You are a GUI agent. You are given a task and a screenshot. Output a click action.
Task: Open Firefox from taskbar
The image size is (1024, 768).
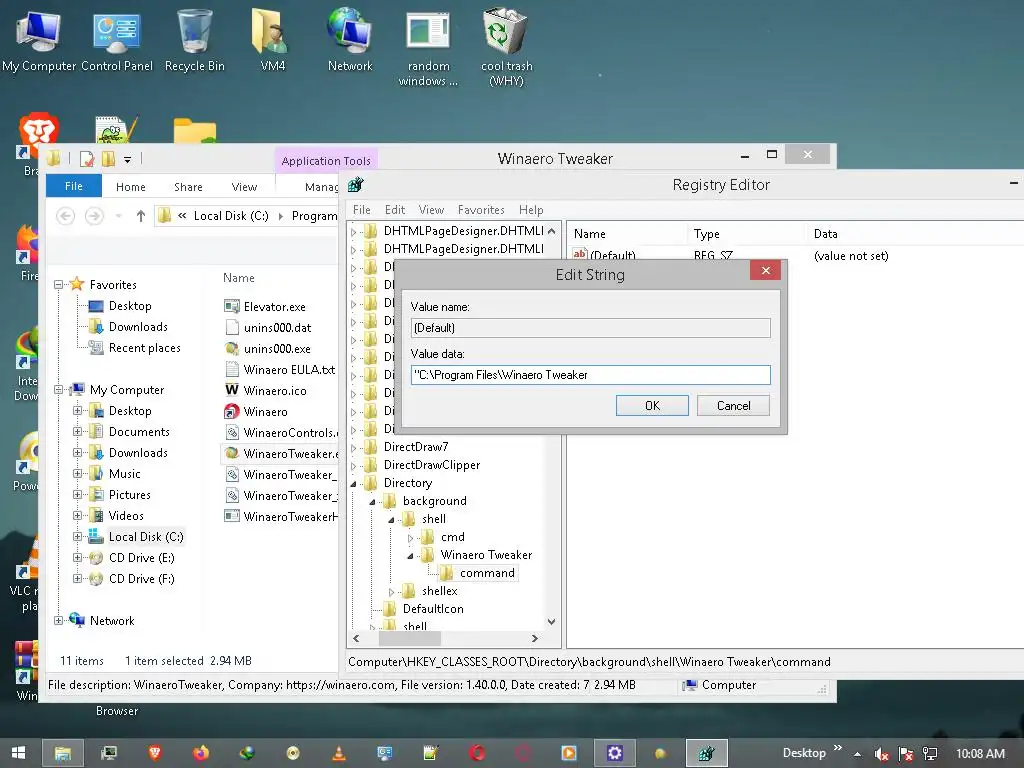click(200, 753)
